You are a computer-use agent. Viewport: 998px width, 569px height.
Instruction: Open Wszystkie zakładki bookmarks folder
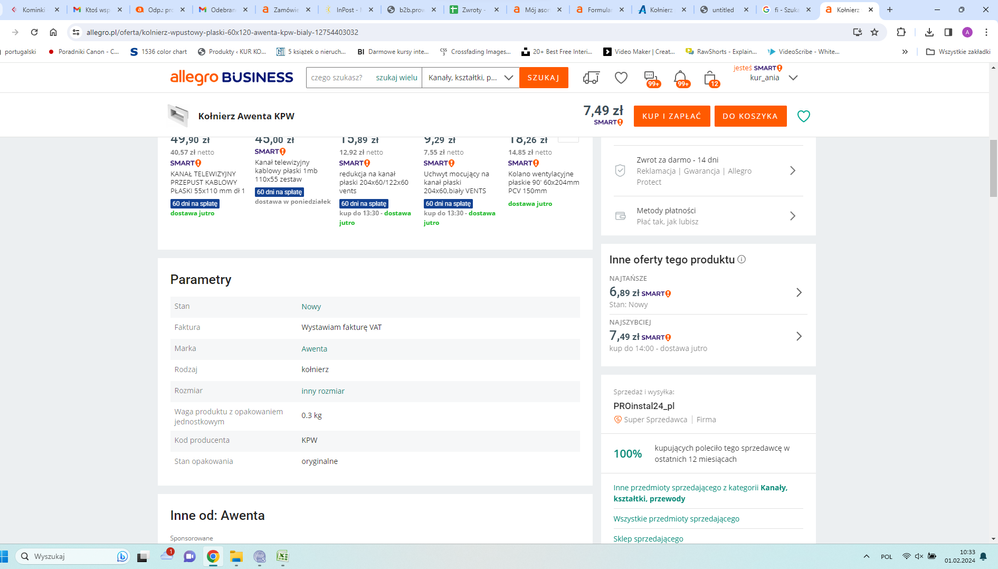point(958,52)
